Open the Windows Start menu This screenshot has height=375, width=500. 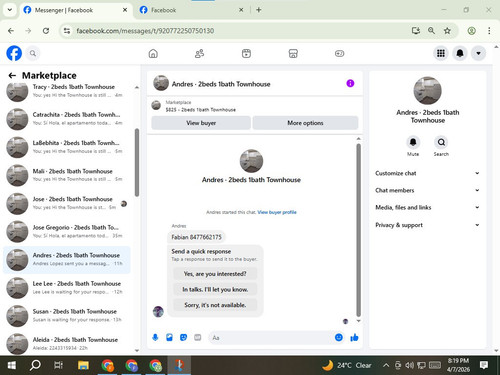pyautogui.click(x=12, y=365)
